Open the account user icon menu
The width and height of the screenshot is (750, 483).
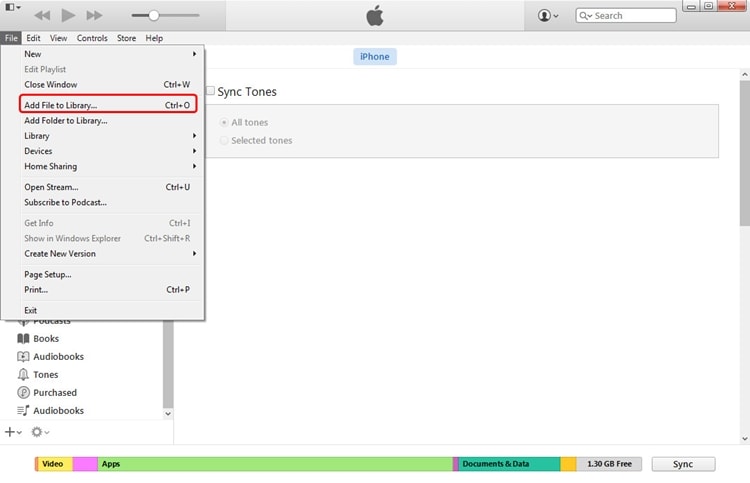548,15
